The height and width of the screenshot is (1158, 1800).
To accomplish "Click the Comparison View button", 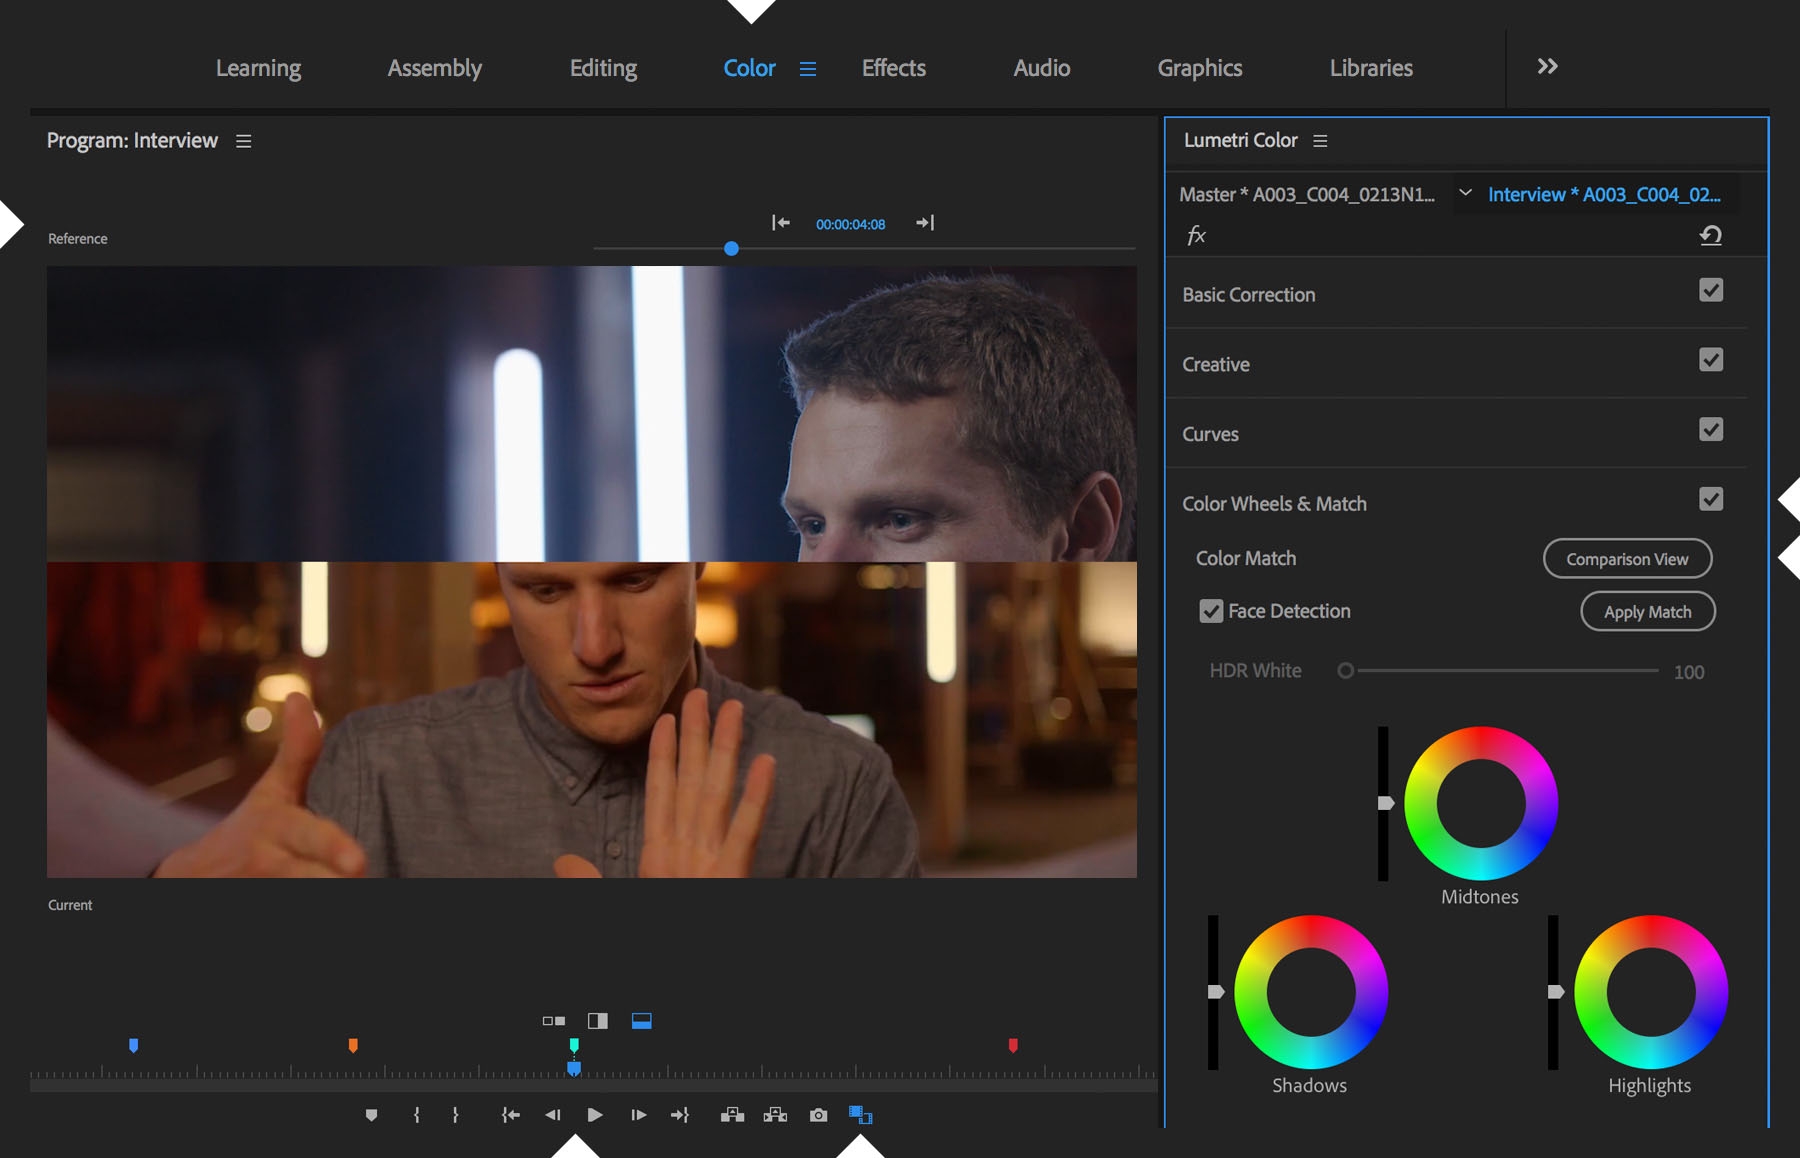I will (x=1627, y=559).
